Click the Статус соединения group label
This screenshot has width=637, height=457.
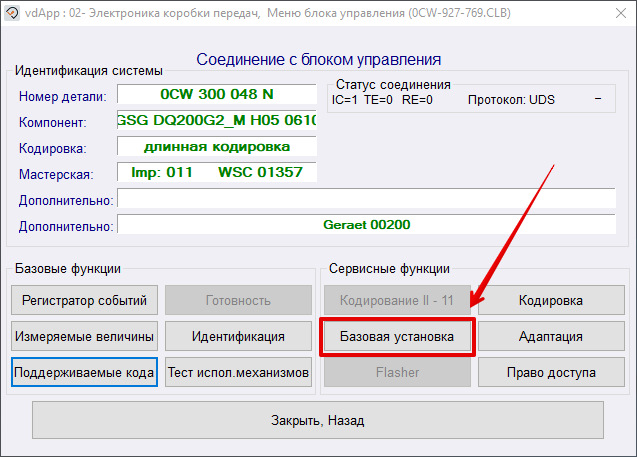(393, 84)
